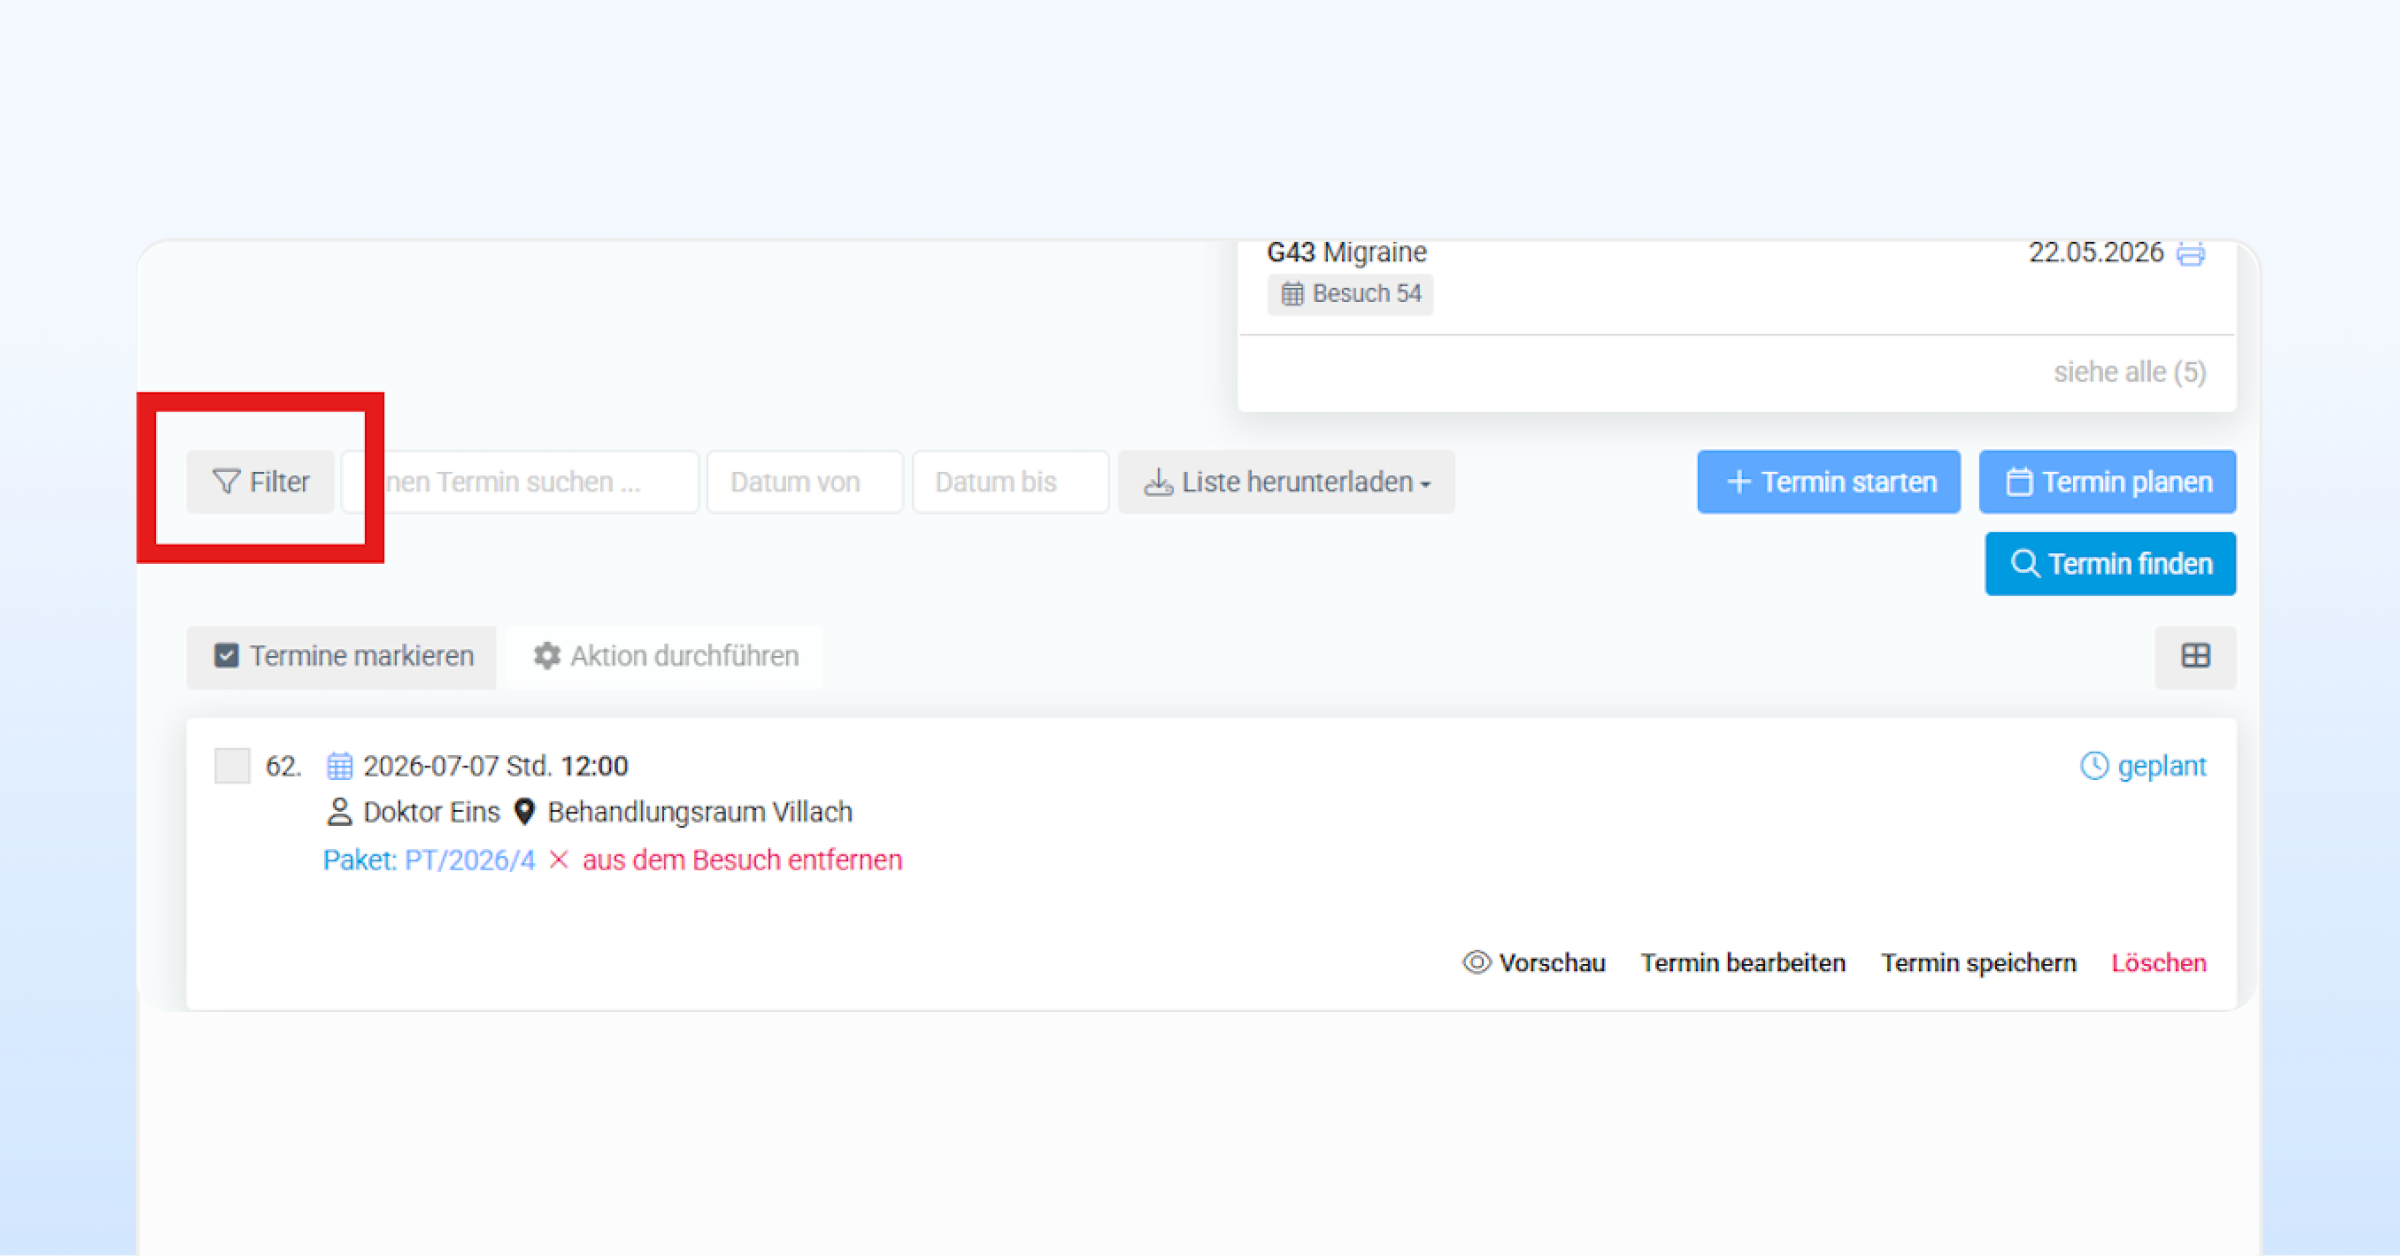Click Termin finden button

click(2110, 564)
